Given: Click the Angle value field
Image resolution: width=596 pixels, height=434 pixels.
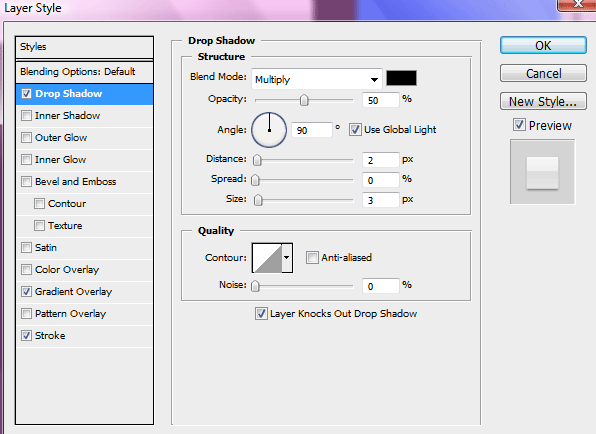Looking at the screenshot, I should click(312, 130).
